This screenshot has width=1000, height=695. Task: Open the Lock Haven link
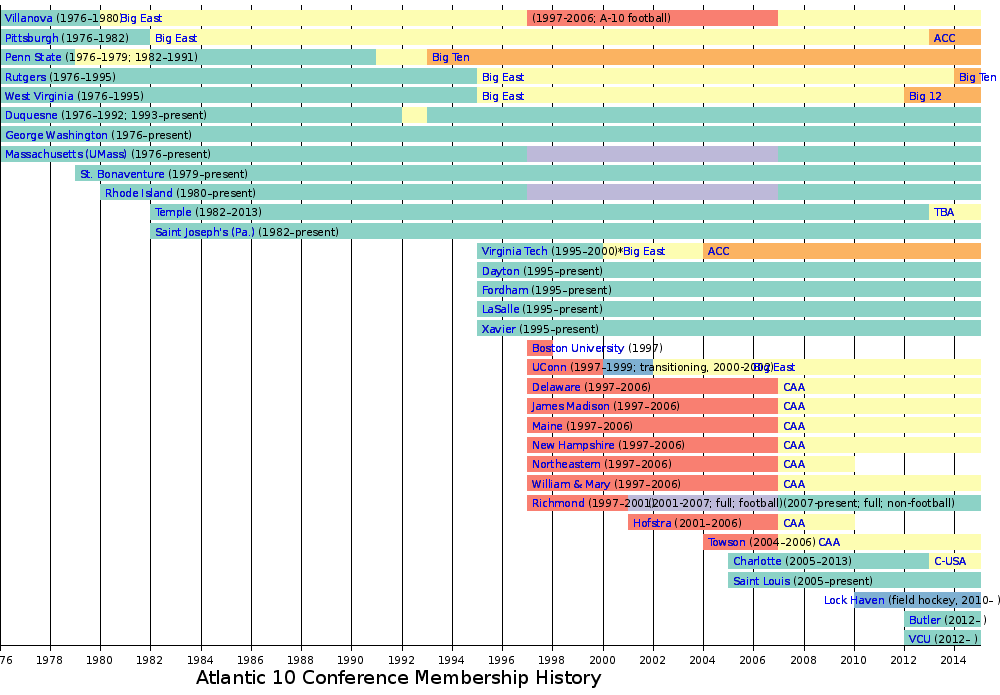[854, 600]
